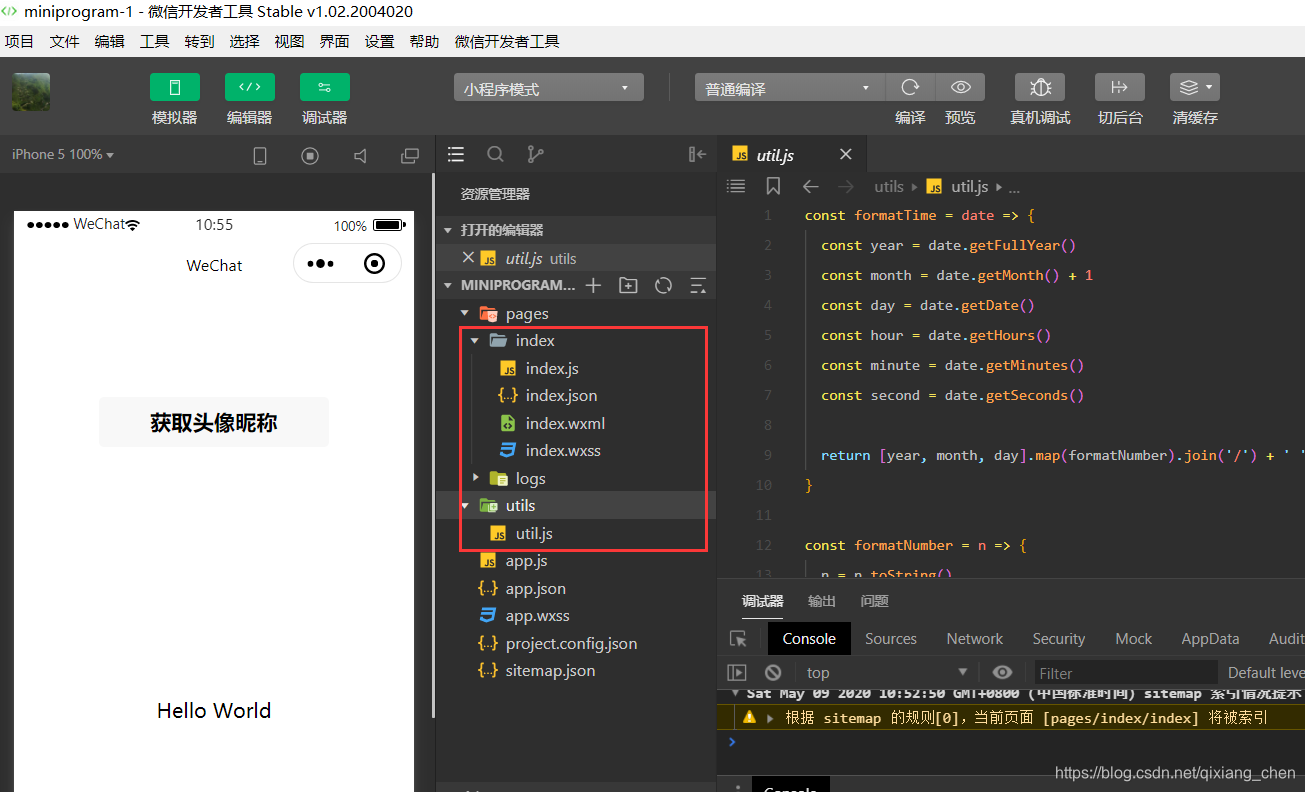1305x792 pixels.
Task: Click the navigate back arrow in editor
Action: [811, 186]
